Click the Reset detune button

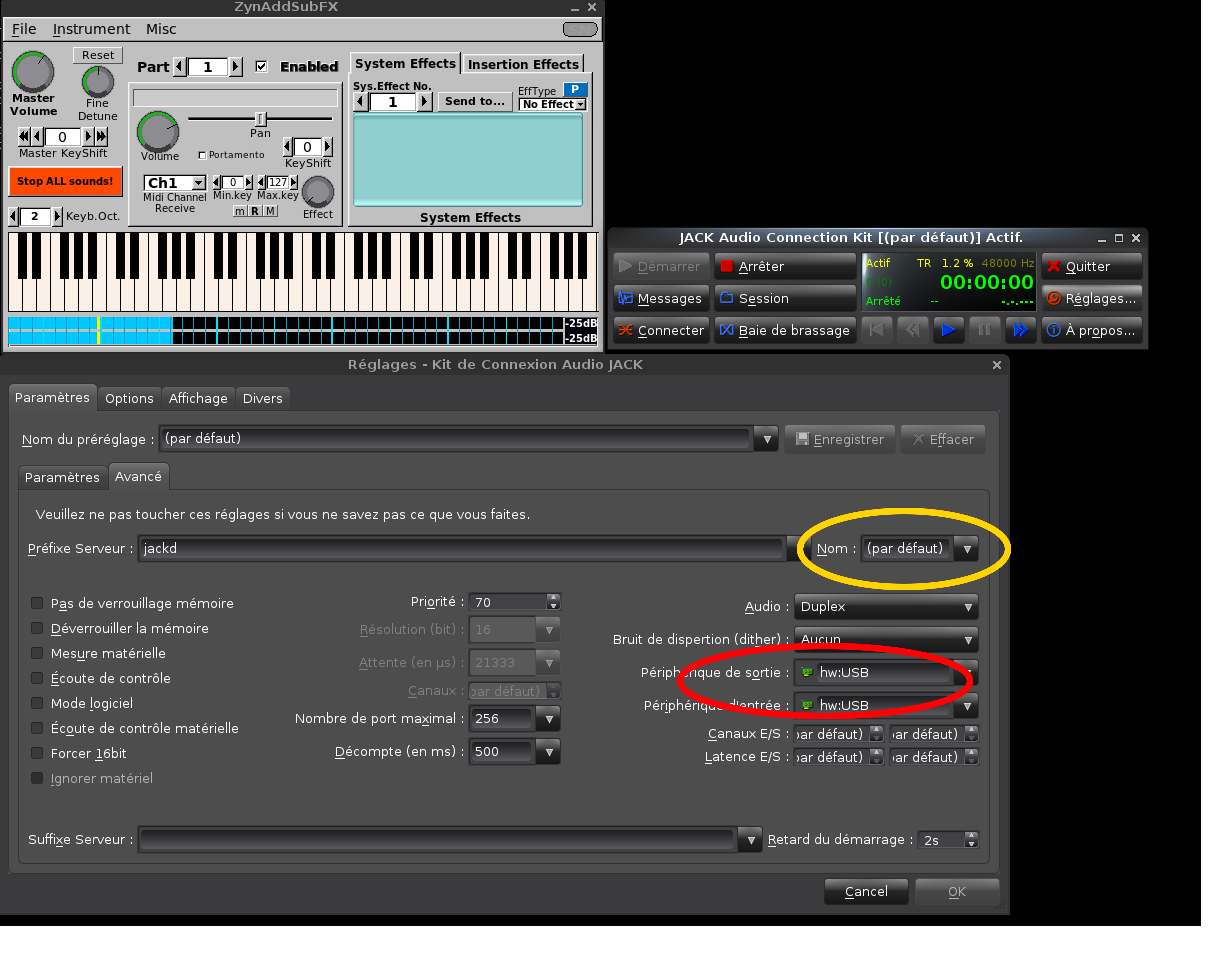(x=98, y=55)
